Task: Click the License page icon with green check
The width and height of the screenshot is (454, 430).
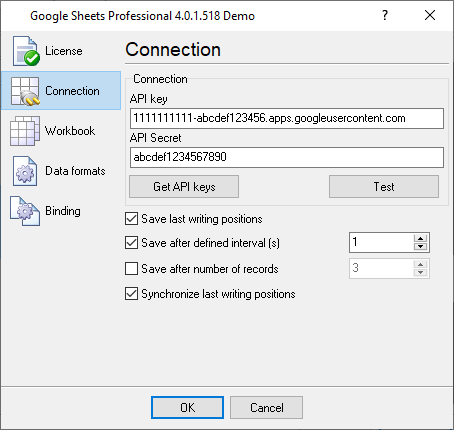Action: 26,51
